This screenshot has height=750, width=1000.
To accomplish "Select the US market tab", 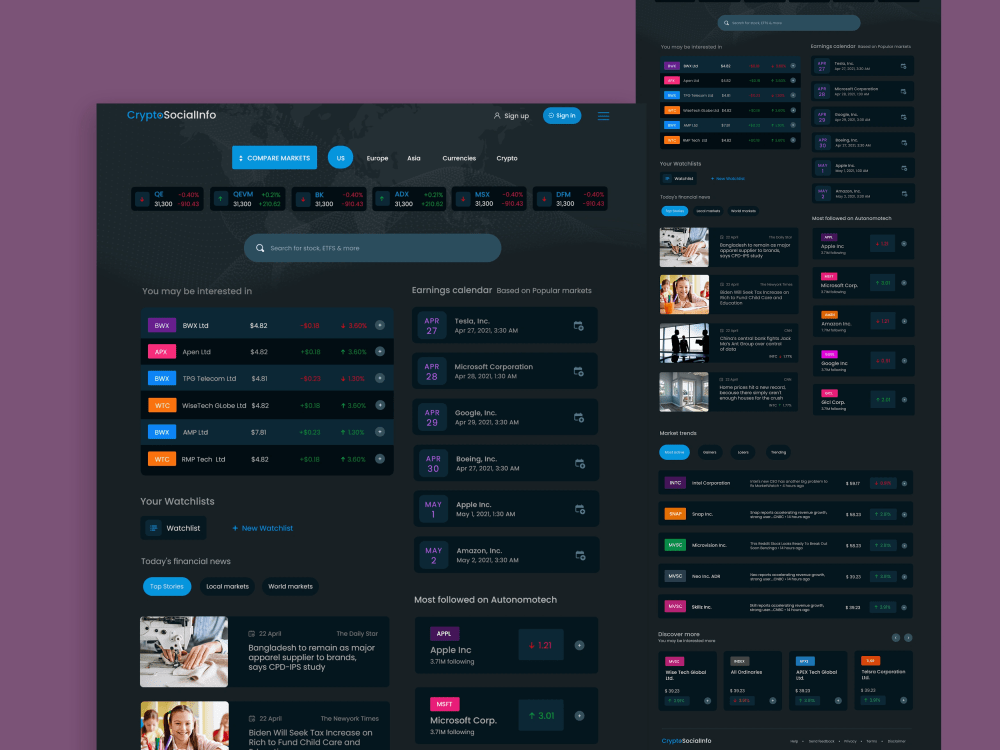I will [x=341, y=158].
